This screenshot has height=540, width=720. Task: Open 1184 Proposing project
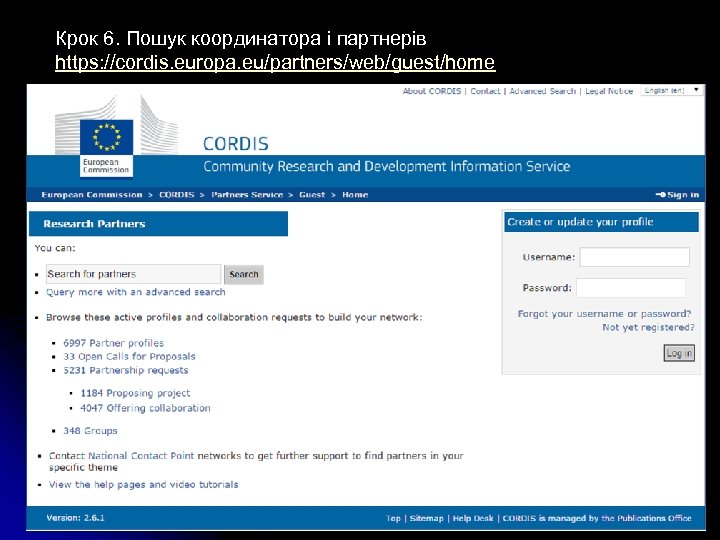click(135, 393)
